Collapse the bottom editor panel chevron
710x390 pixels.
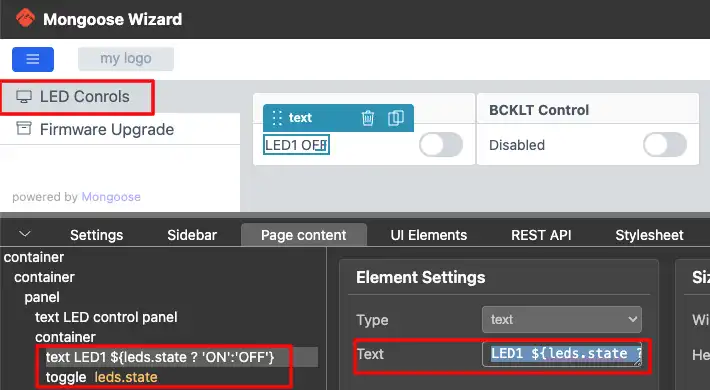tap(25, 234)
